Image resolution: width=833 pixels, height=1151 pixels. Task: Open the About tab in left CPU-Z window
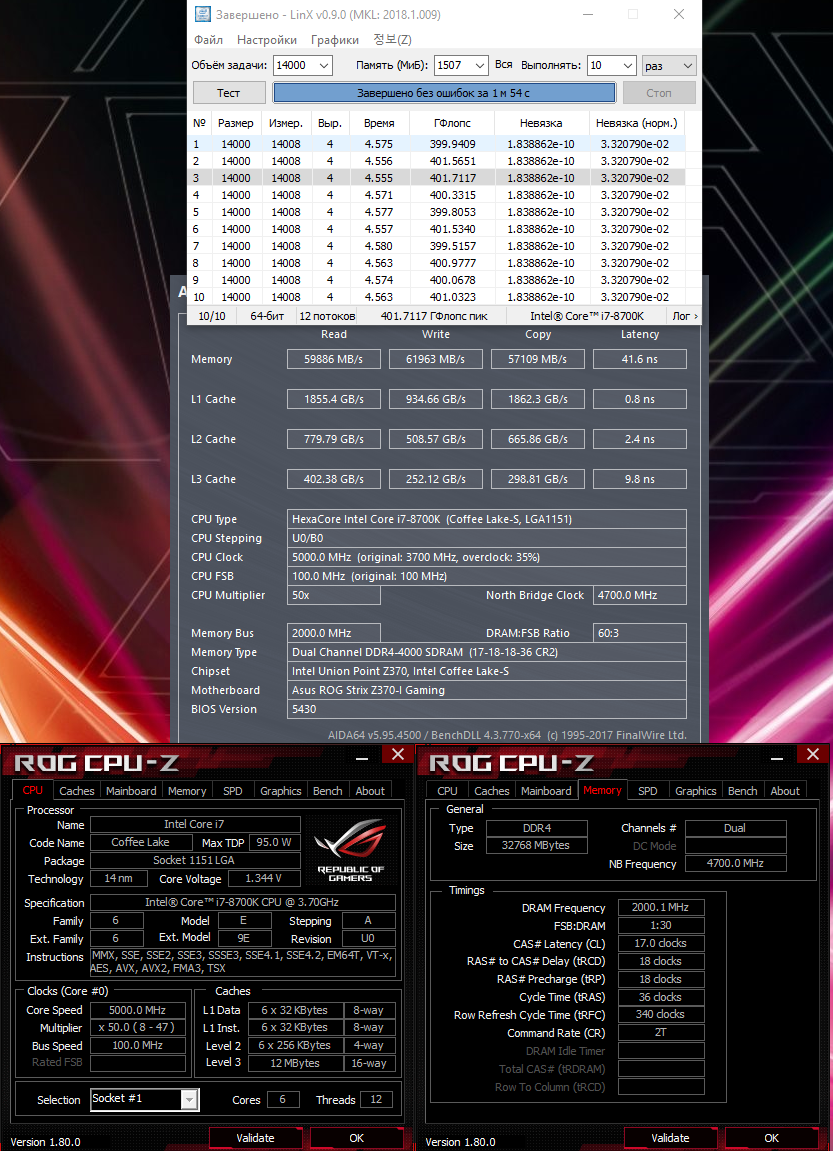(370, 791)
